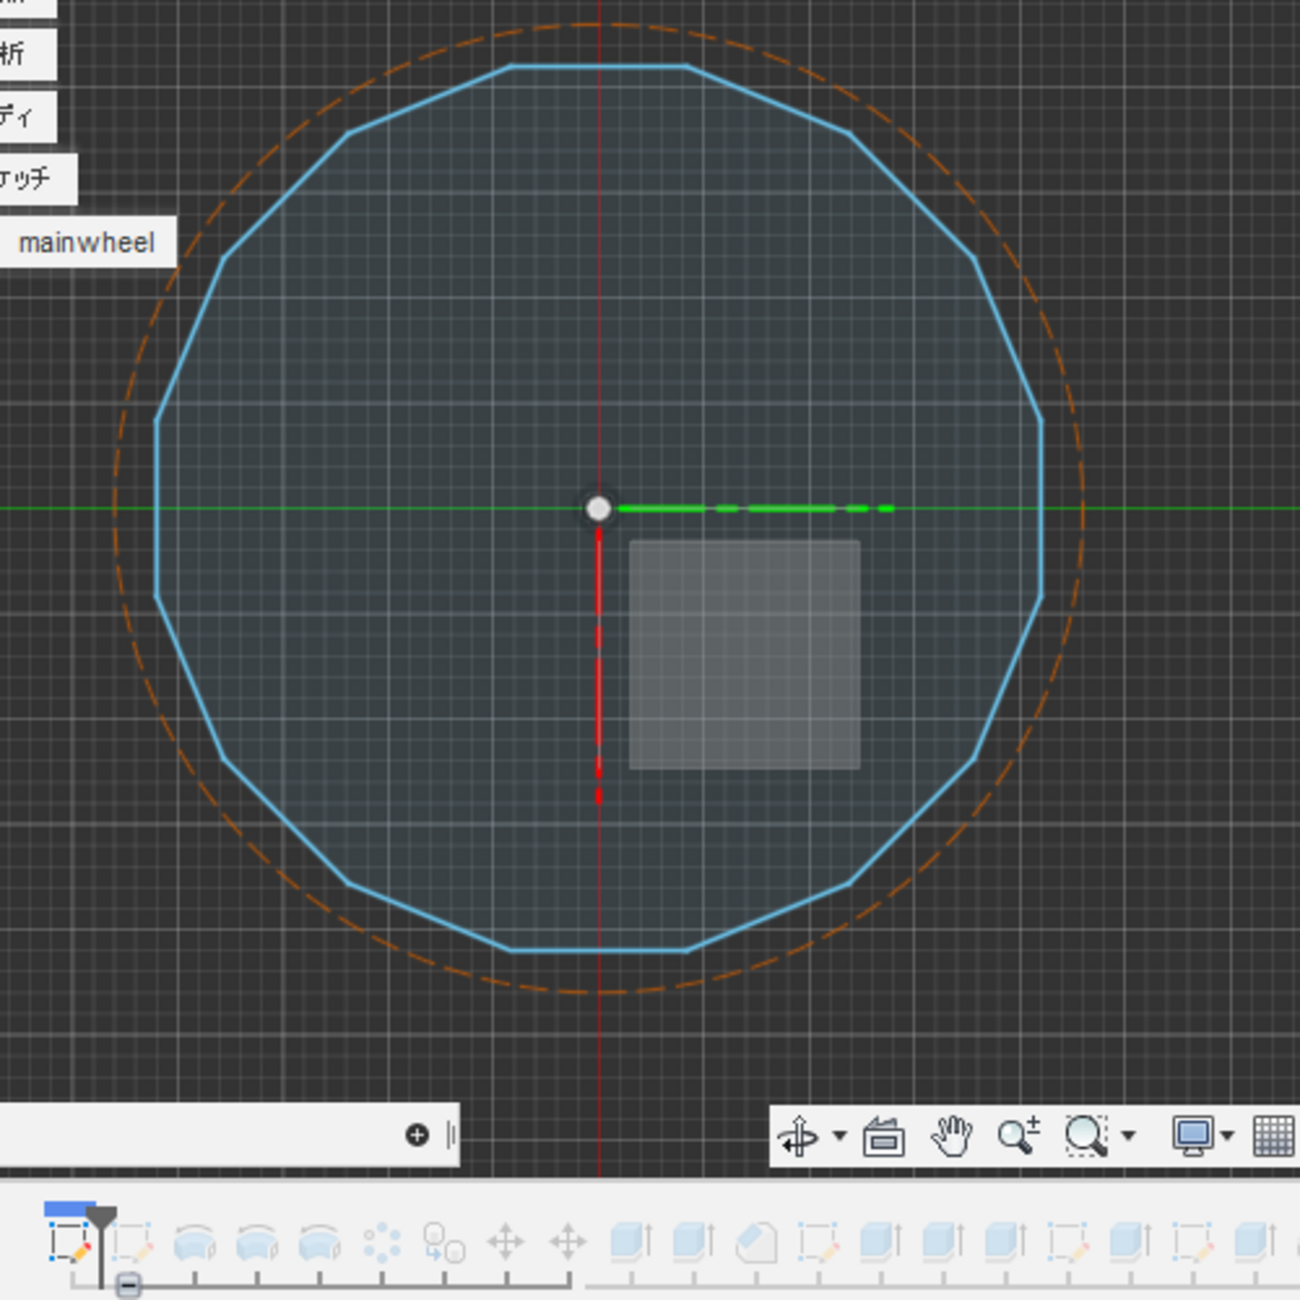Select the Pan hand tool
Screen dimensions: 1300x1300
(x=950, y=1136)
